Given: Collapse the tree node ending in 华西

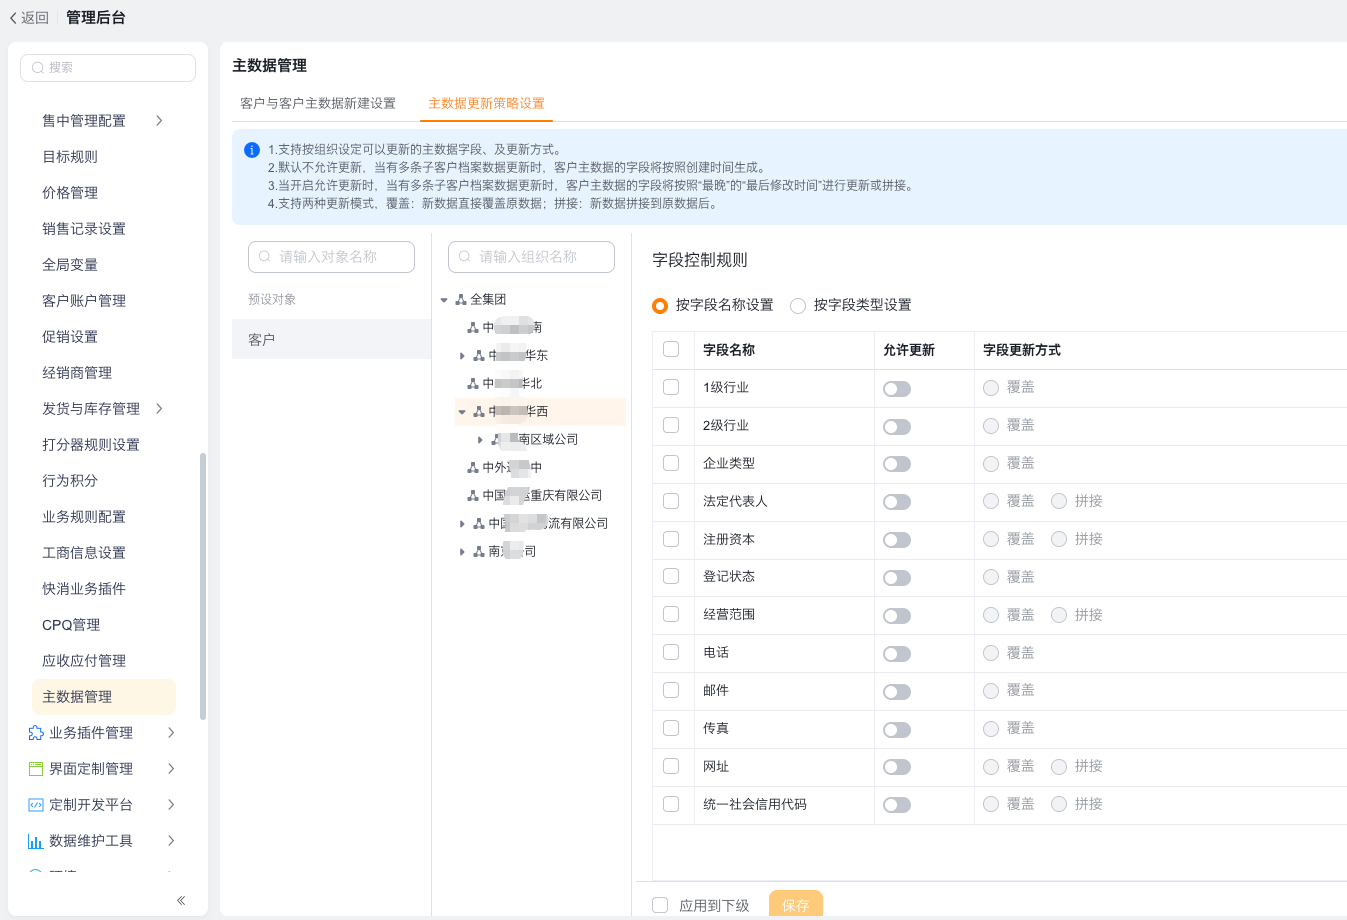Looking at the screenshot, I should click(x=462, y=412).
